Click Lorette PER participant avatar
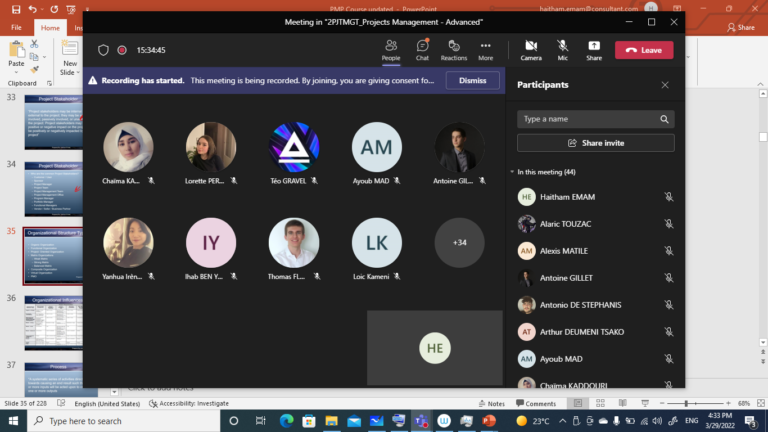Image resolution: width=768 pixels, height=432 pixels. (211, 147)
